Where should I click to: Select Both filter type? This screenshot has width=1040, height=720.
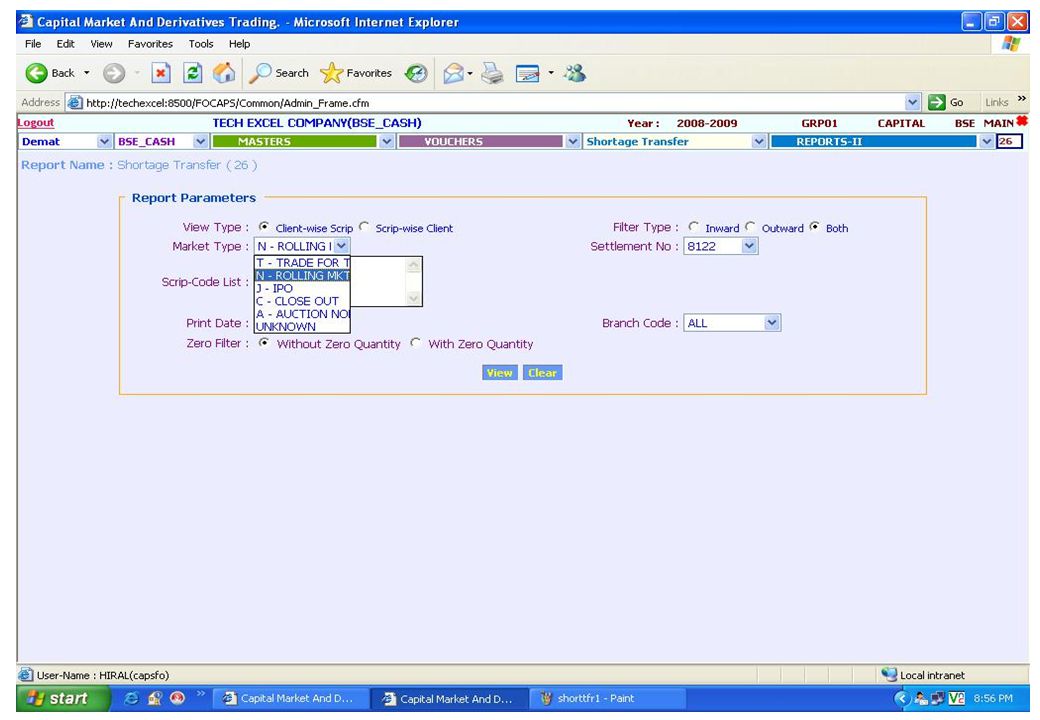pyautogui.click(x=814, y=227)
